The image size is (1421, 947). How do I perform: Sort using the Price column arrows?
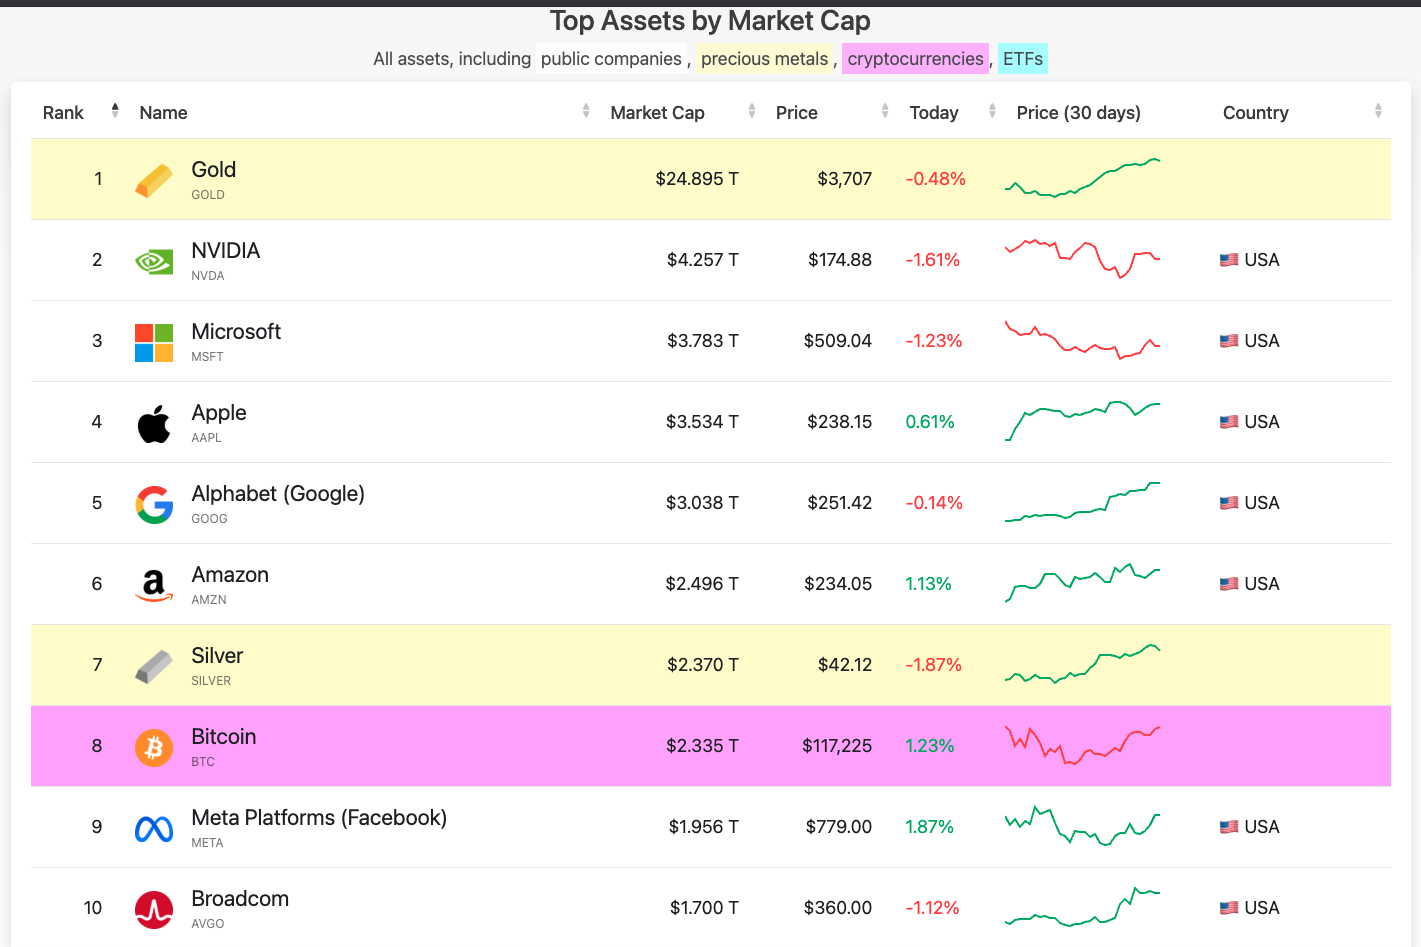tap(885, 111)
